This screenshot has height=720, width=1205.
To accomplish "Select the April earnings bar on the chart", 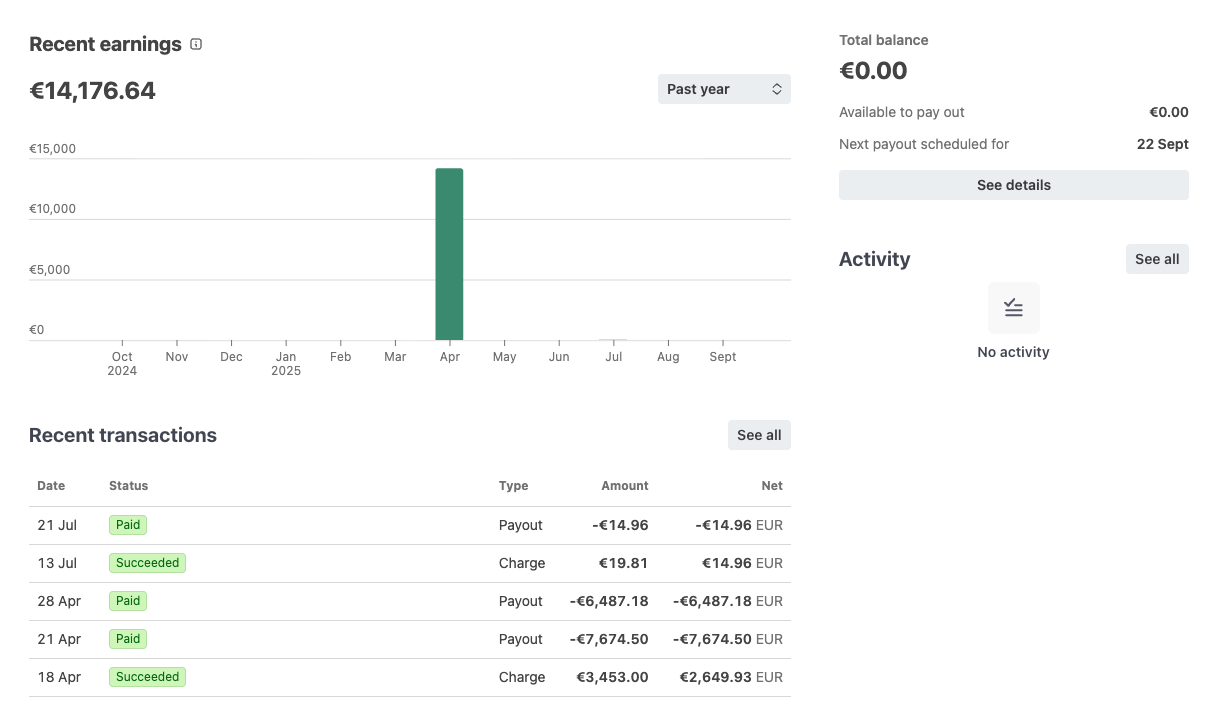I will [449, 253].
